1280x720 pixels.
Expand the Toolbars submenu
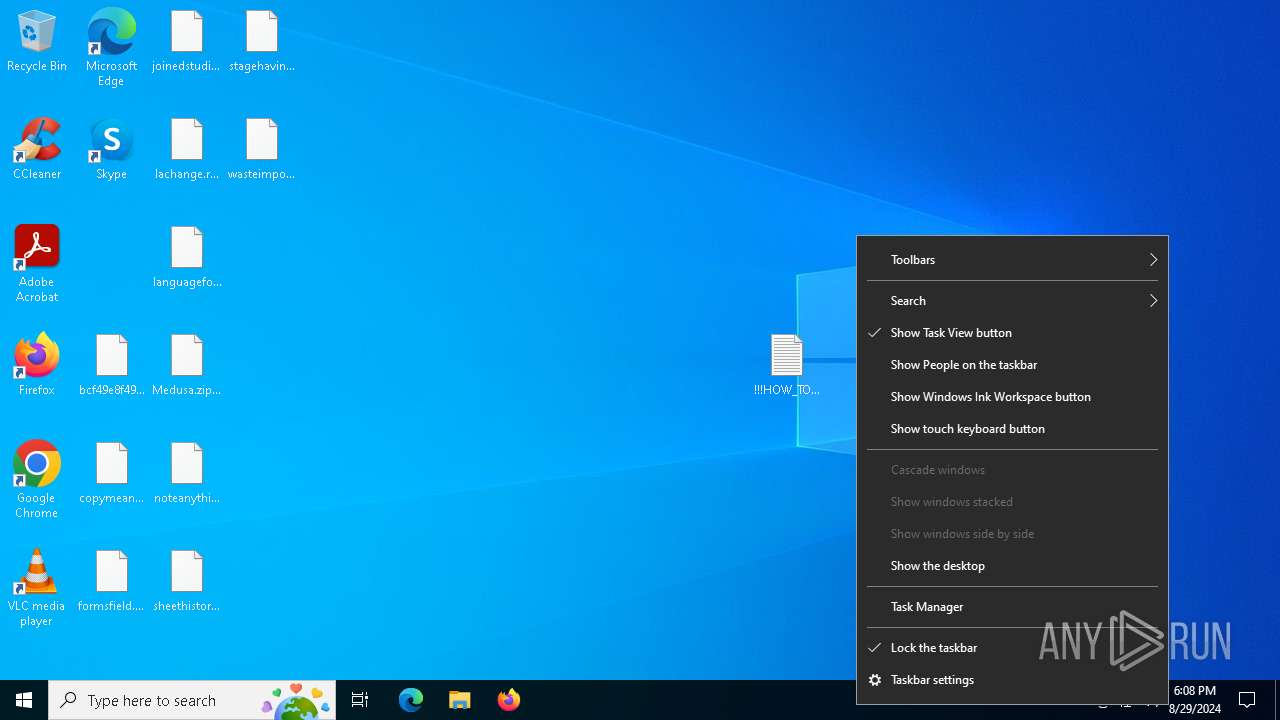(1012, 260)
